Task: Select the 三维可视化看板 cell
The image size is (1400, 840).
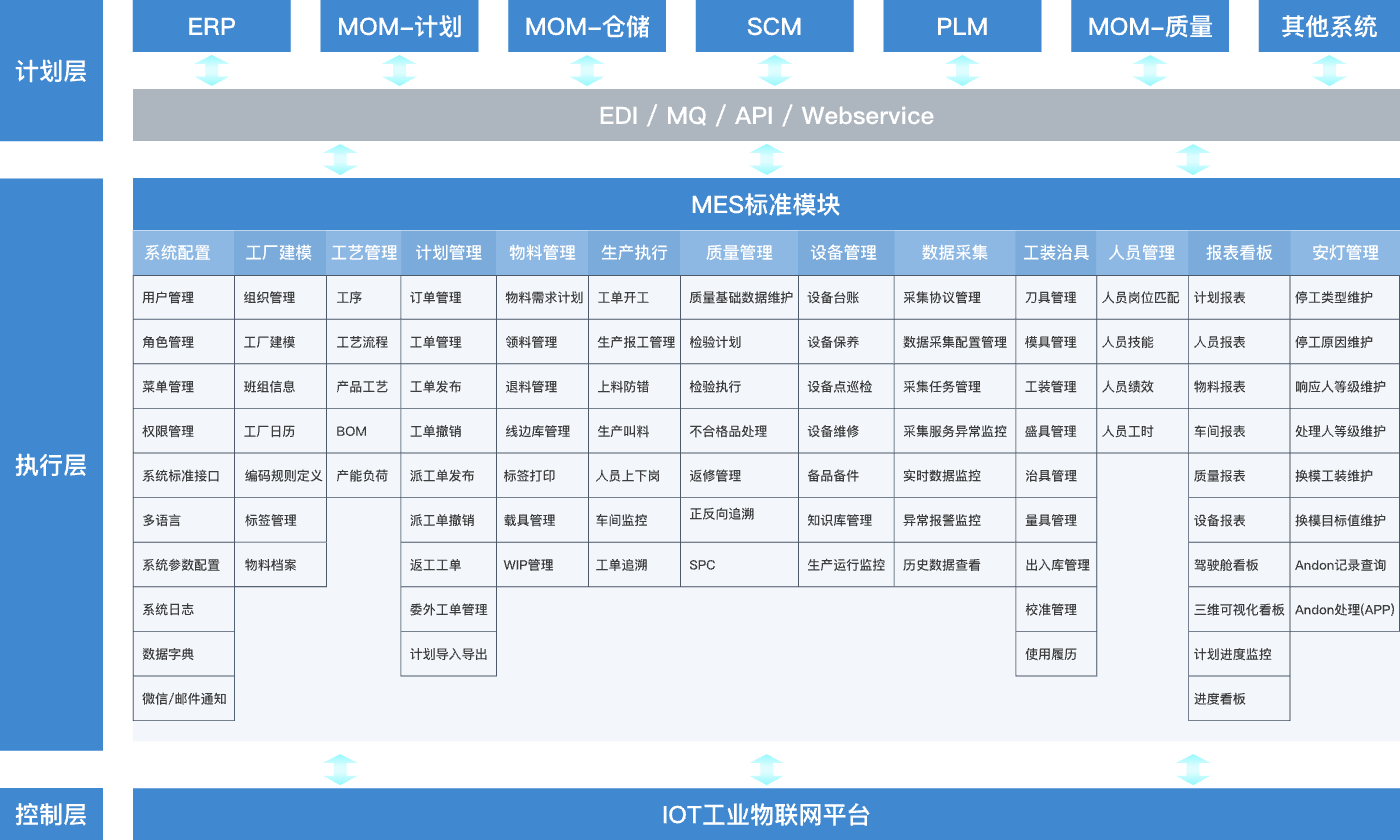Action: coord(1239,610)
